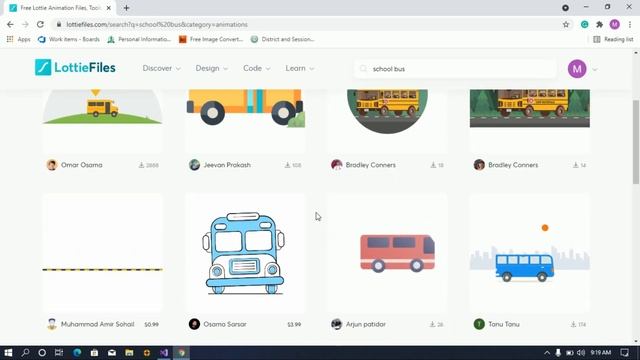Open the purple M profile avatar

[x=577, y=69]
